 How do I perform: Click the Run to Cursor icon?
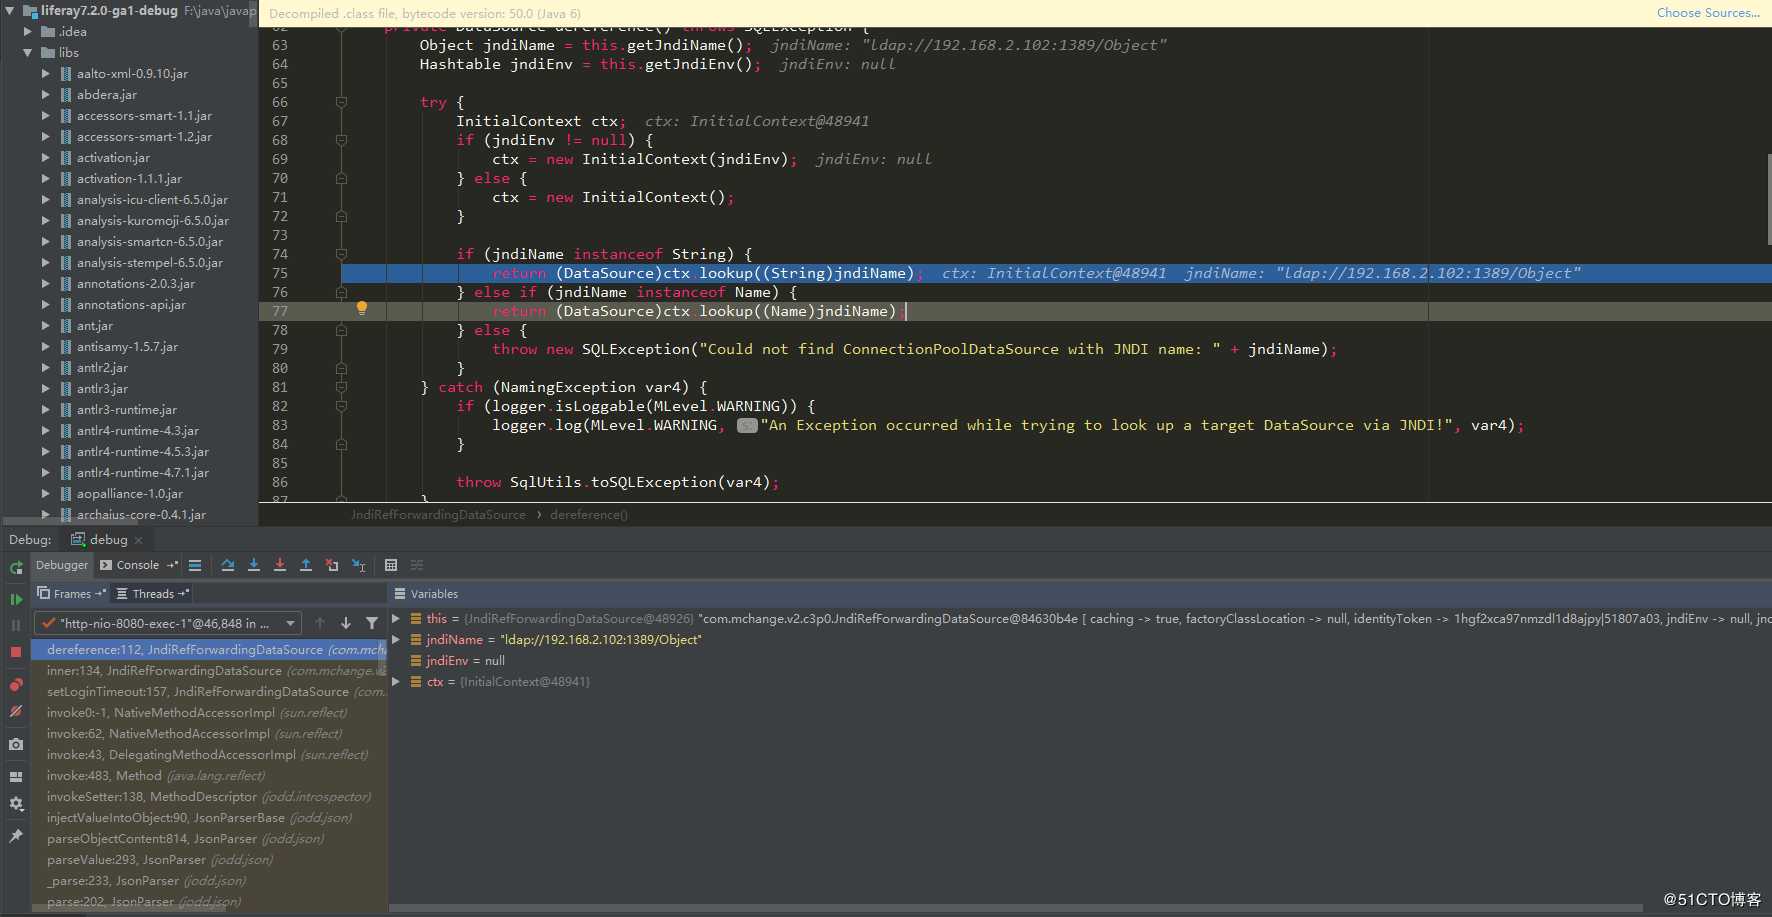pyautogui.click(x=359, y=565)
